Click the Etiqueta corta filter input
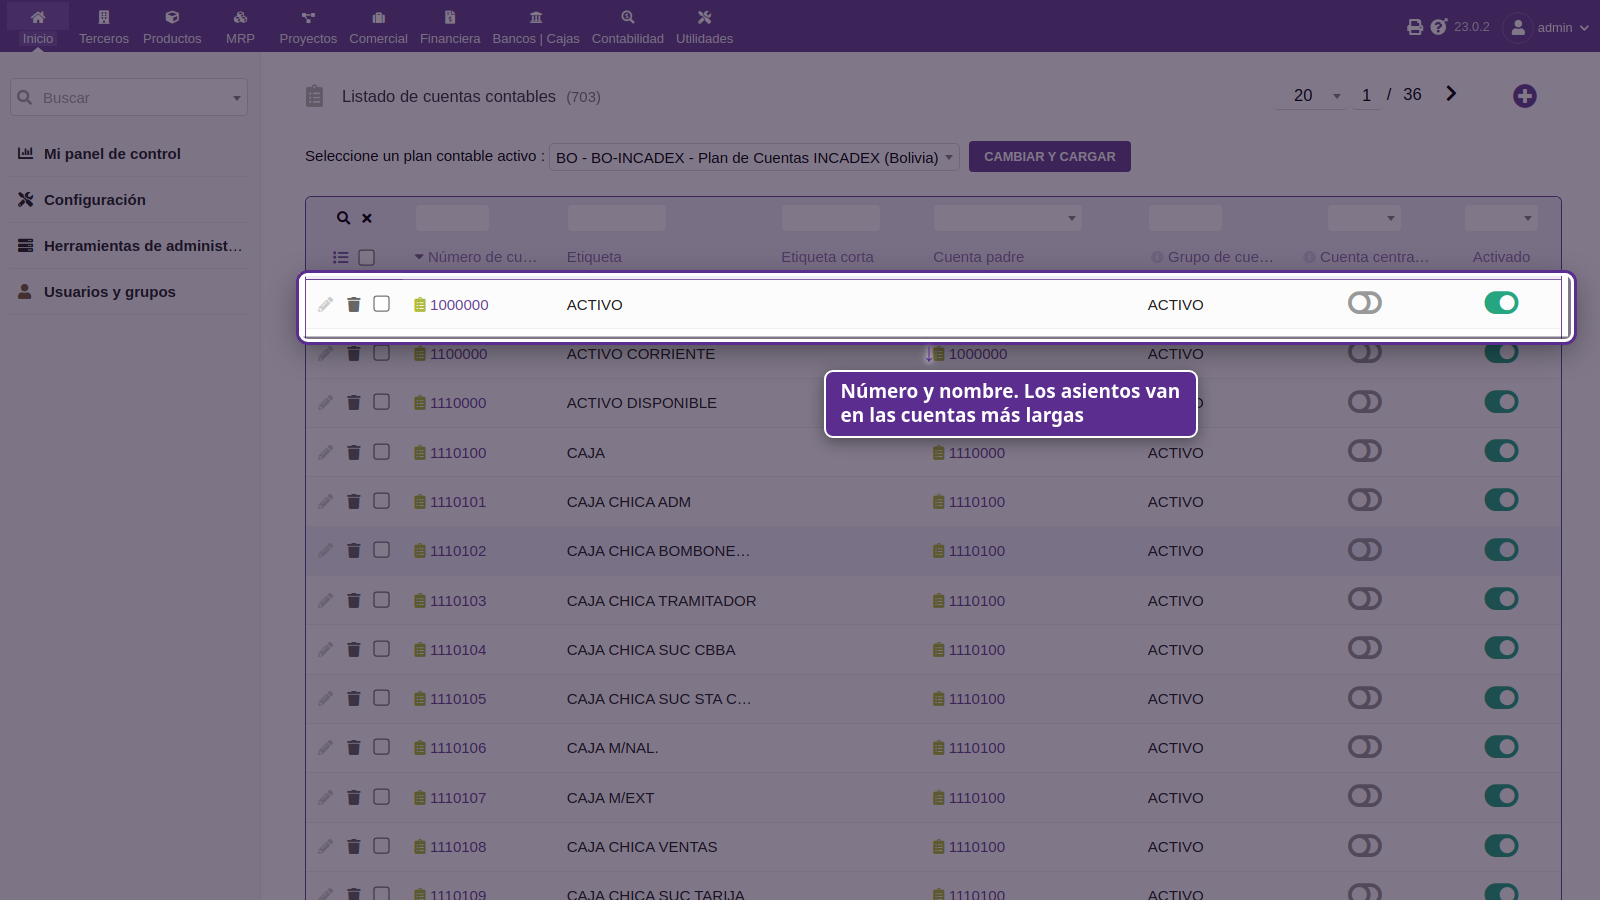 831,218
